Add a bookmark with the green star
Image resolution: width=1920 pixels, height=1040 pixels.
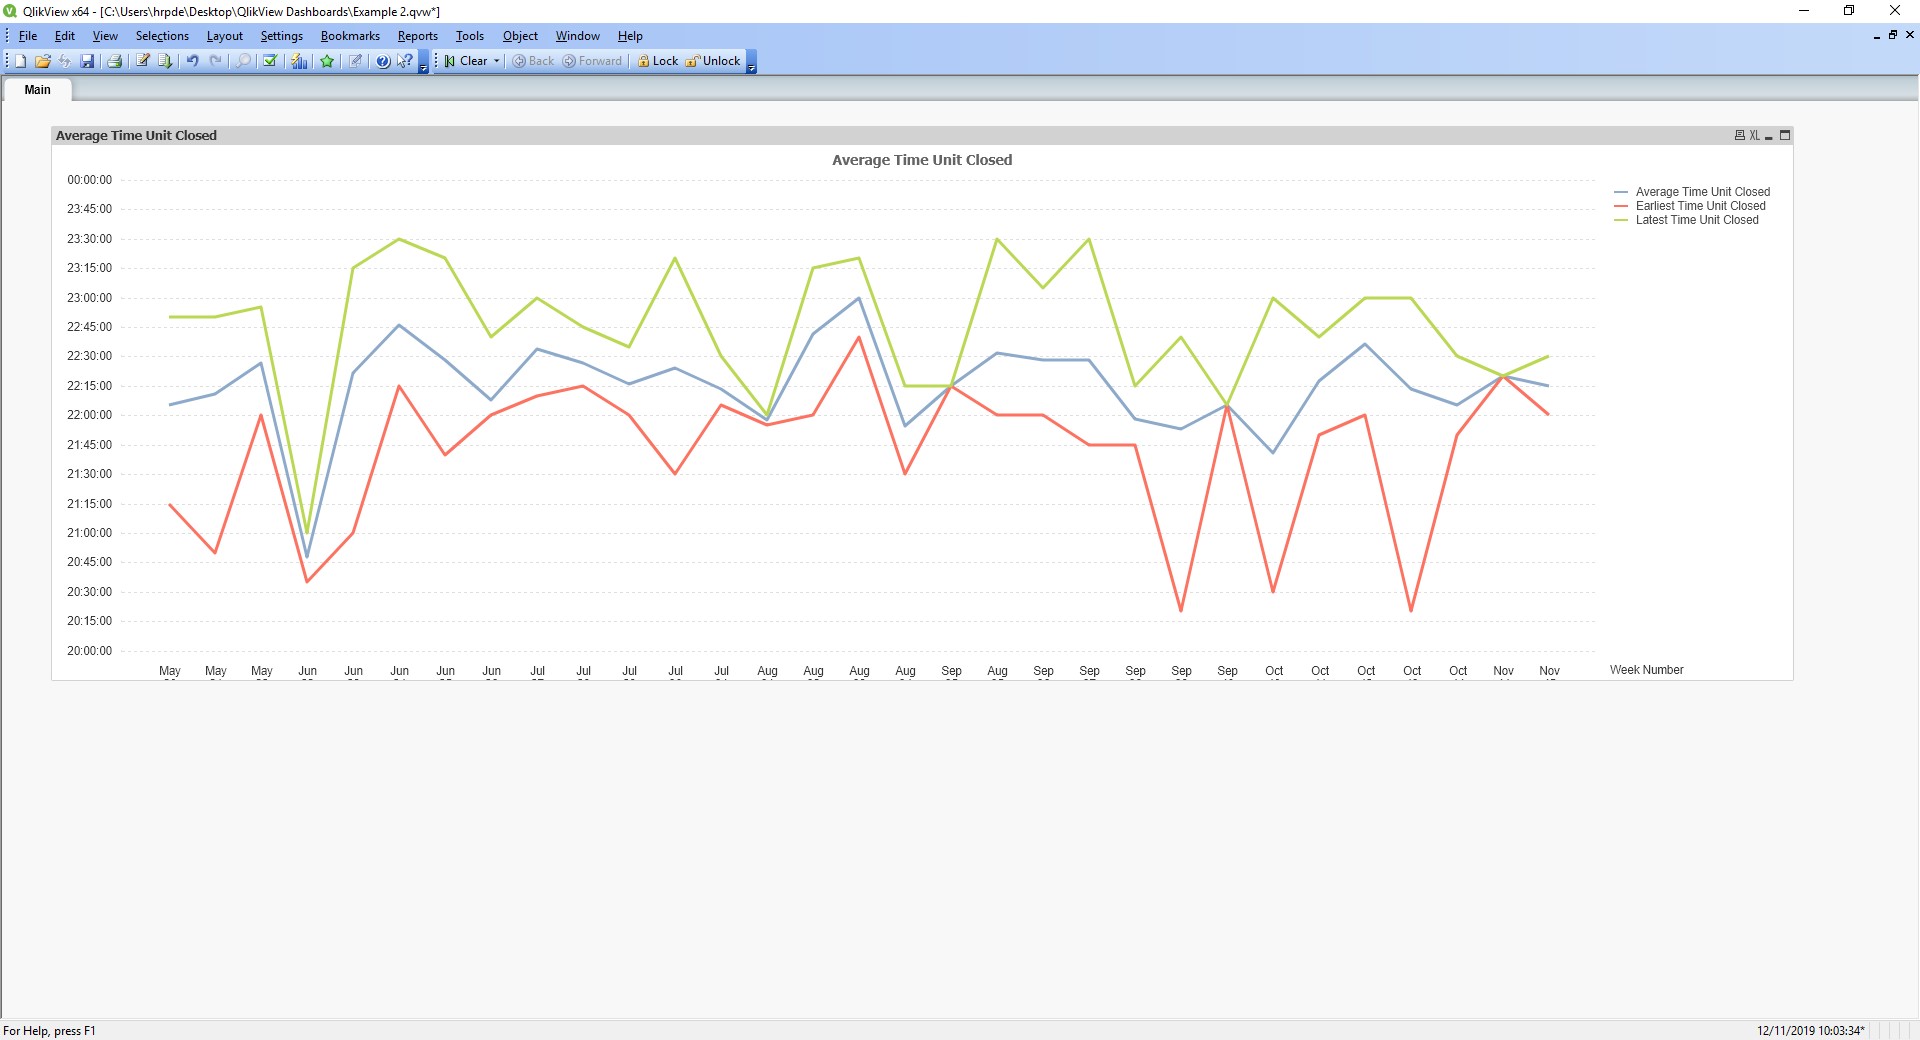(x=327, y=61)
